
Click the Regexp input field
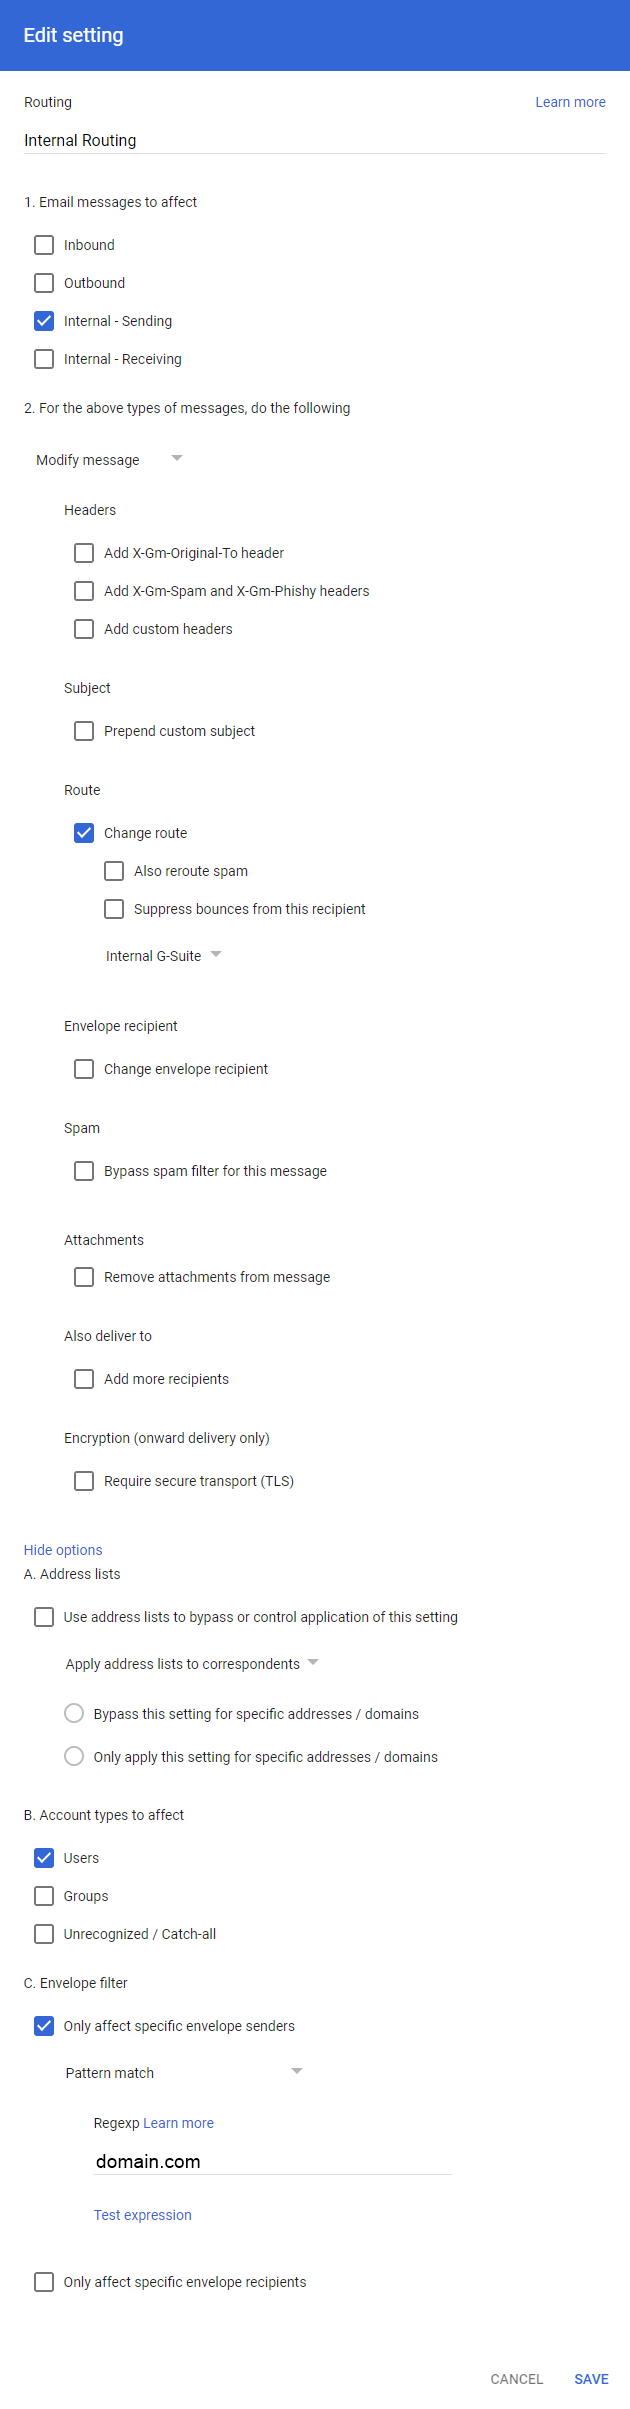(x=272, y=2162)
